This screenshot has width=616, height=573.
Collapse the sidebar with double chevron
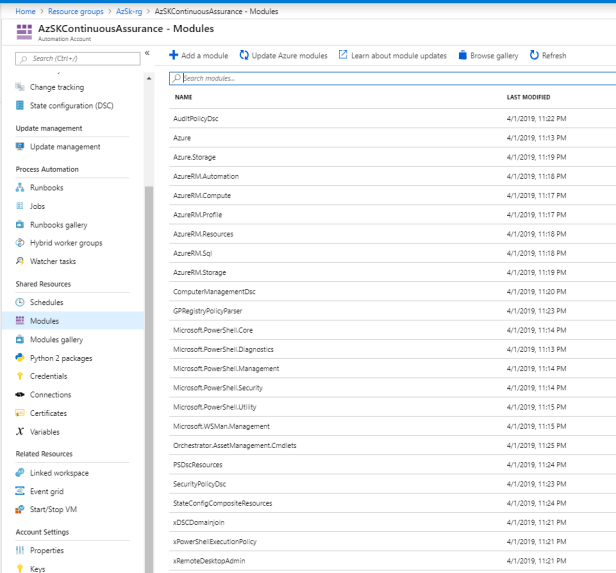[x=147, y=53]
